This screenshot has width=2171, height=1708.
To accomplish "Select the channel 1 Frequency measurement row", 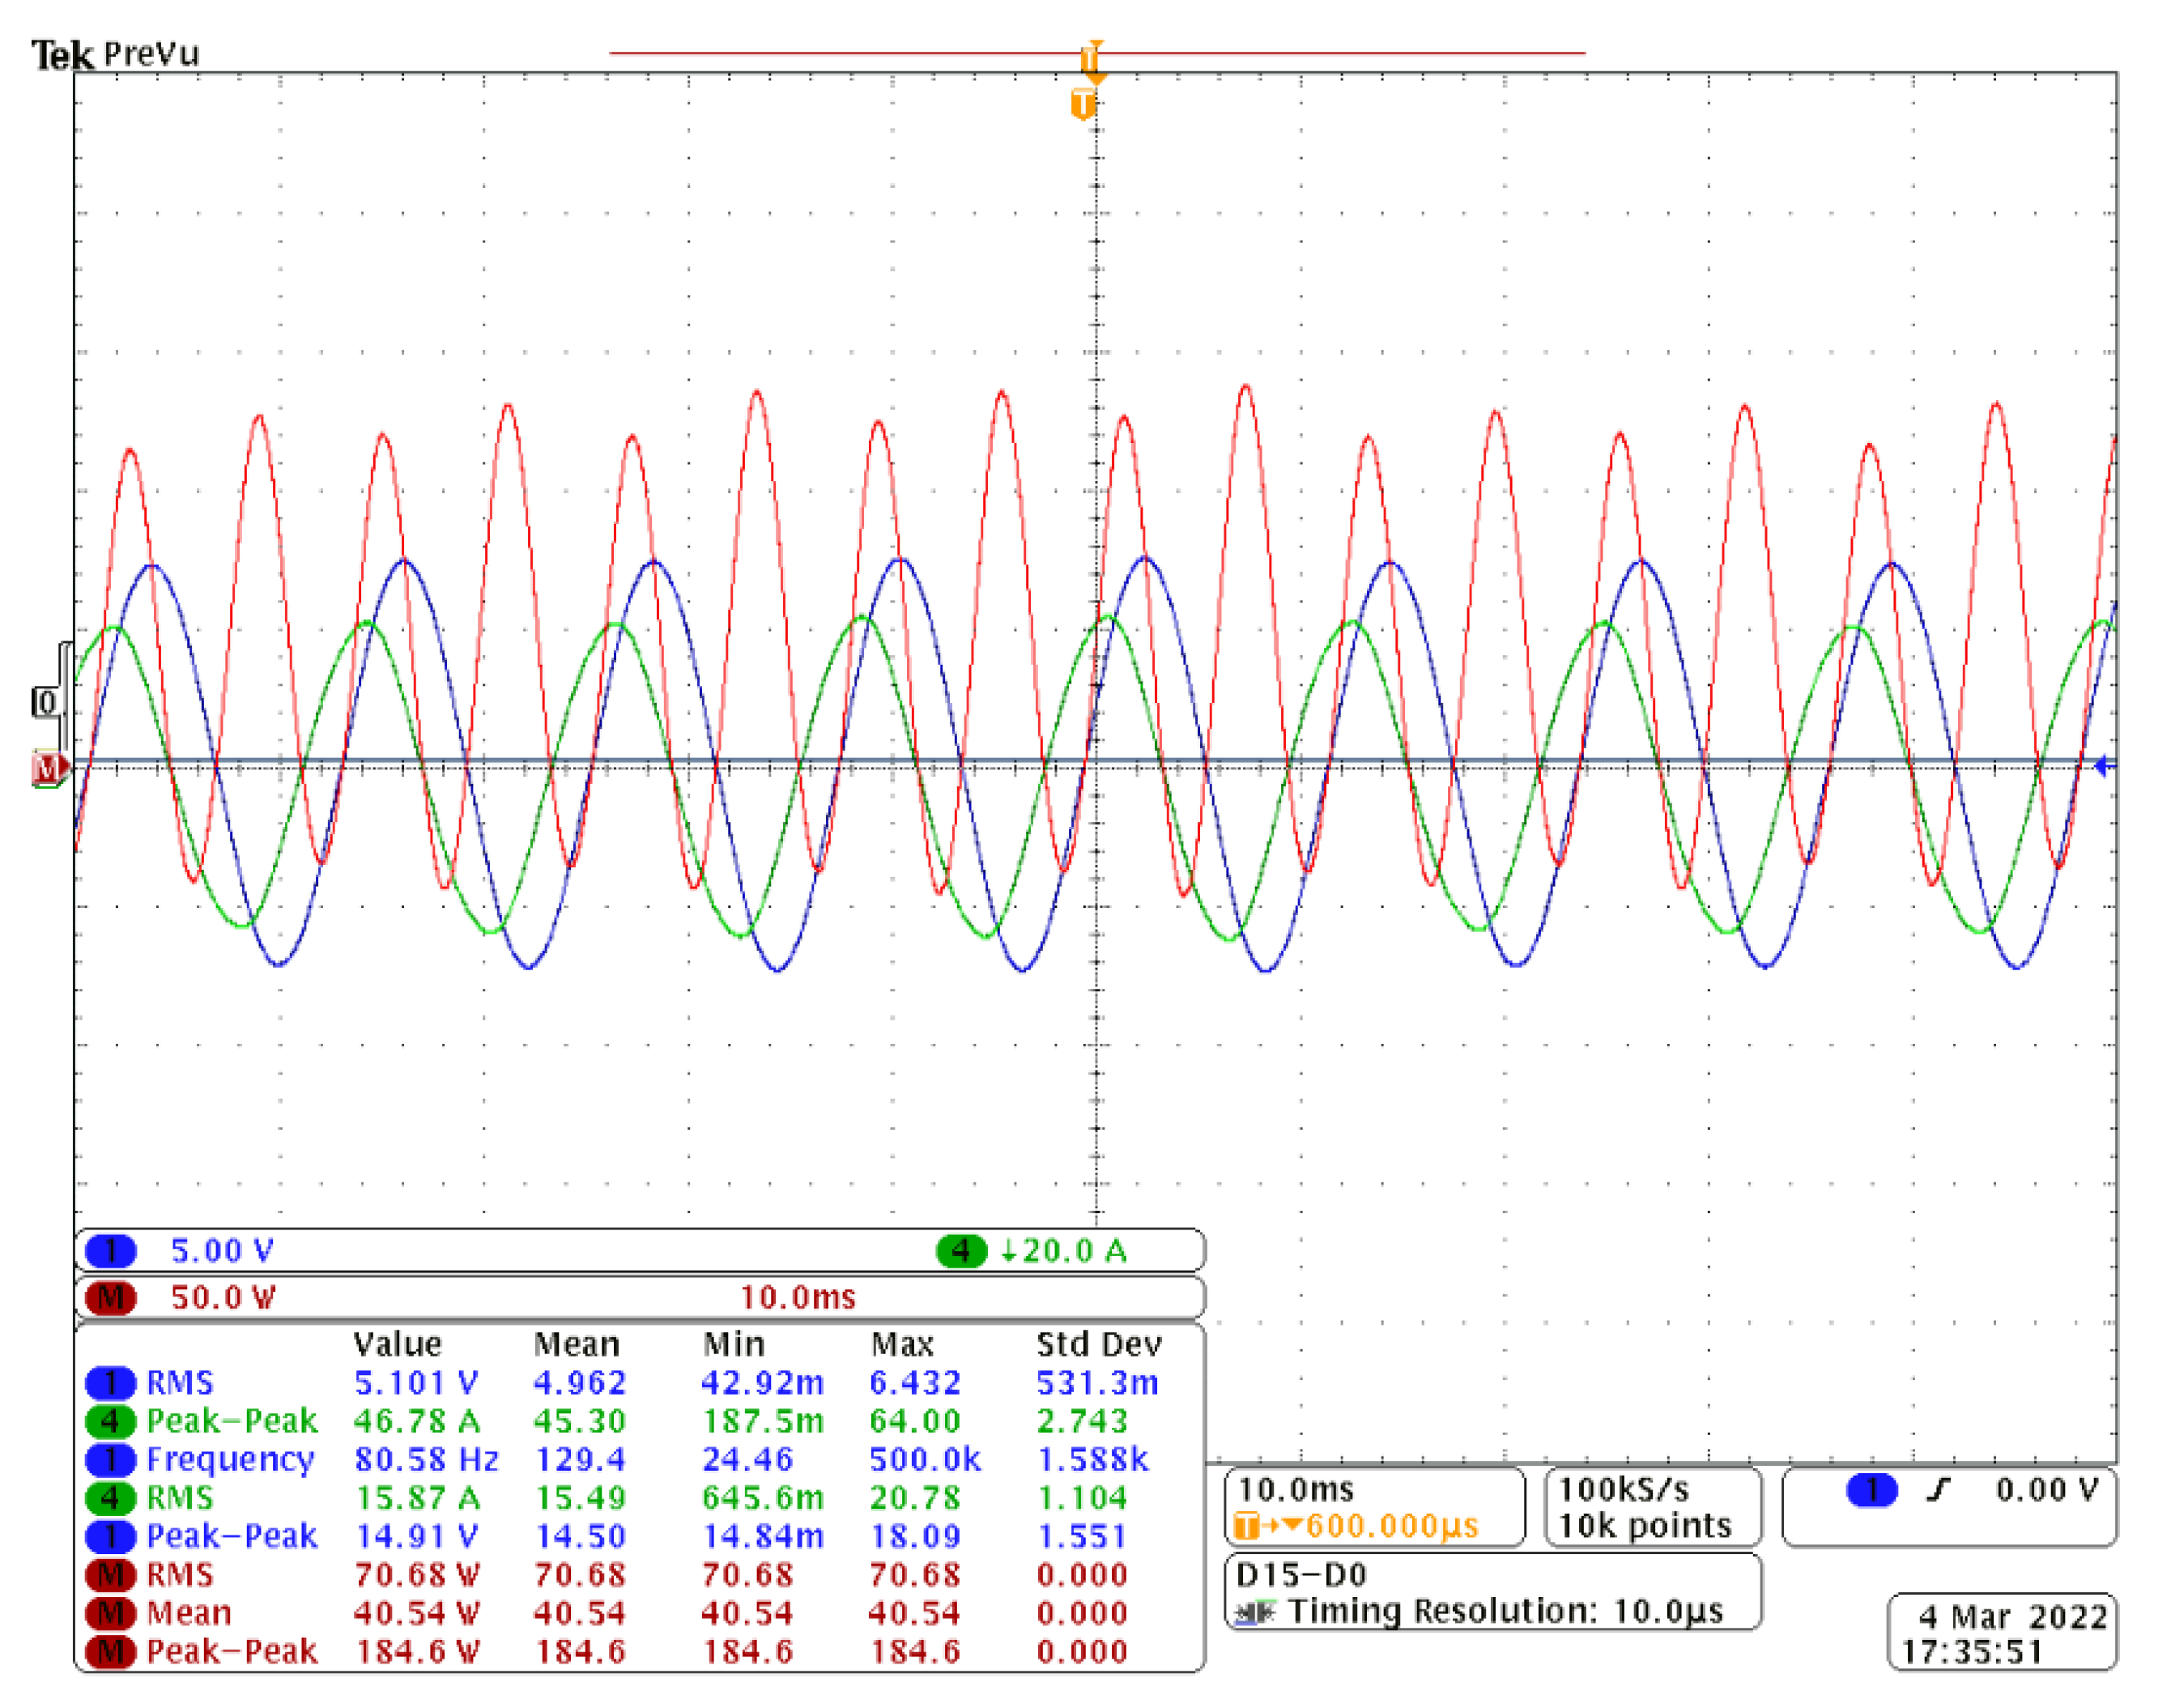I will (x=230, y=1459).
